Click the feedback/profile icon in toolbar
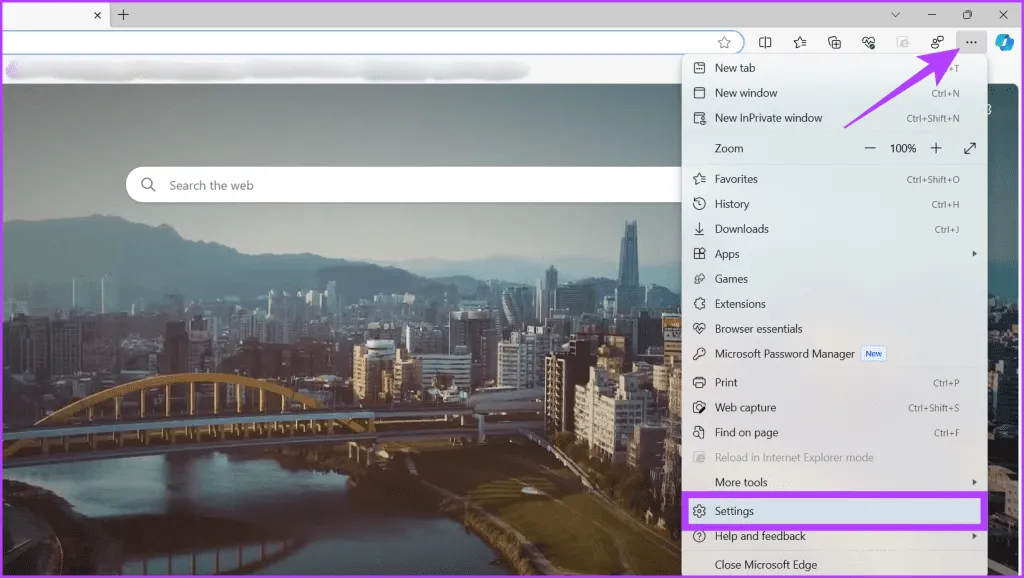The width and height of the screenshot is (1024, 578). click(x=937, y=42)
